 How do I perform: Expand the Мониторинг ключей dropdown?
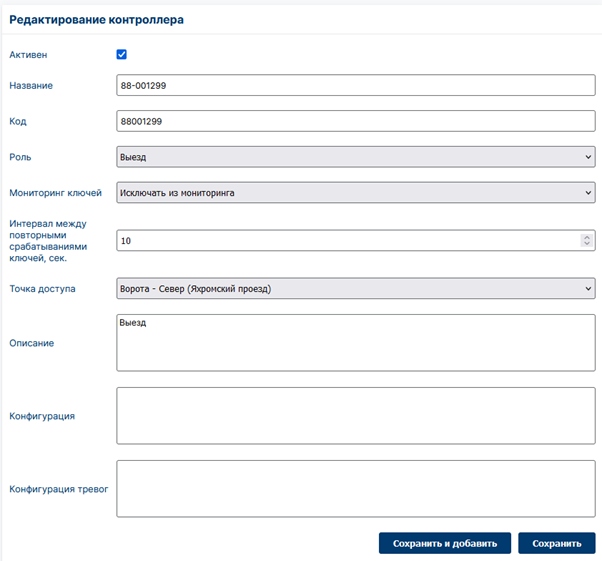[356, 193]
